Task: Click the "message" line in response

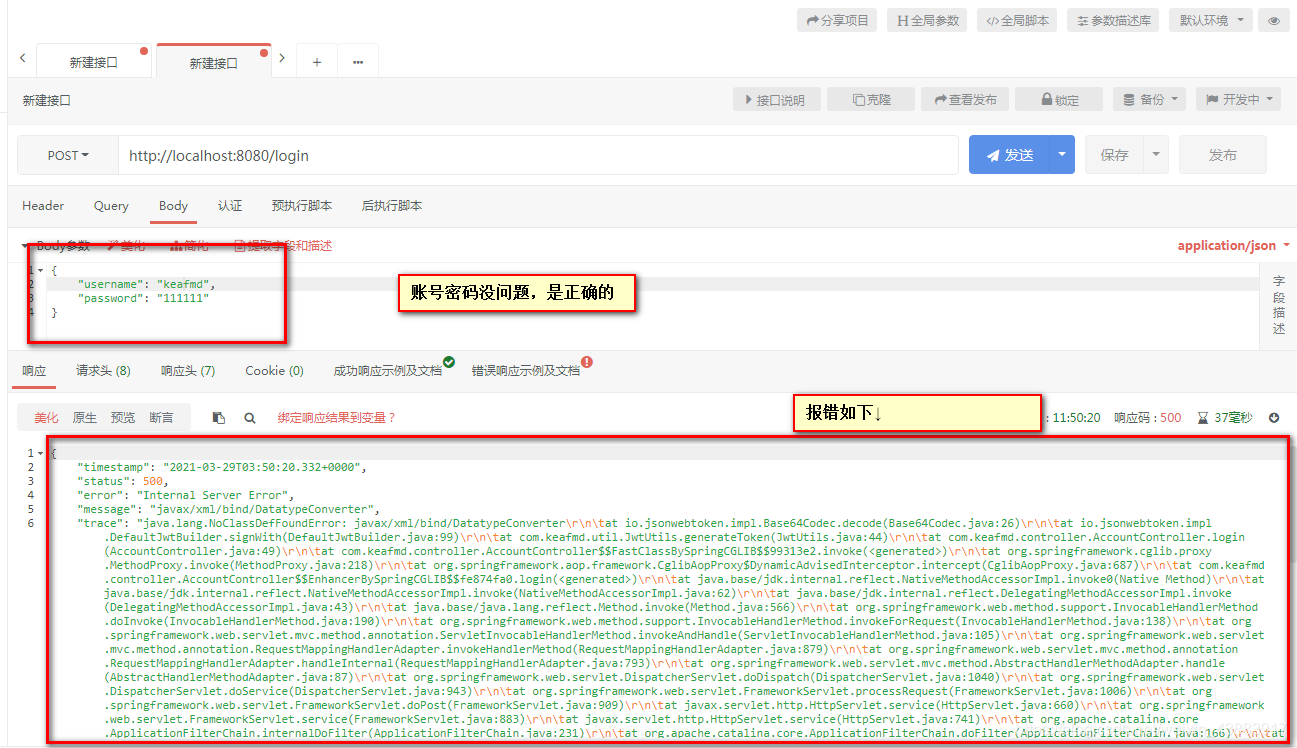Action: tap(229, 509)
